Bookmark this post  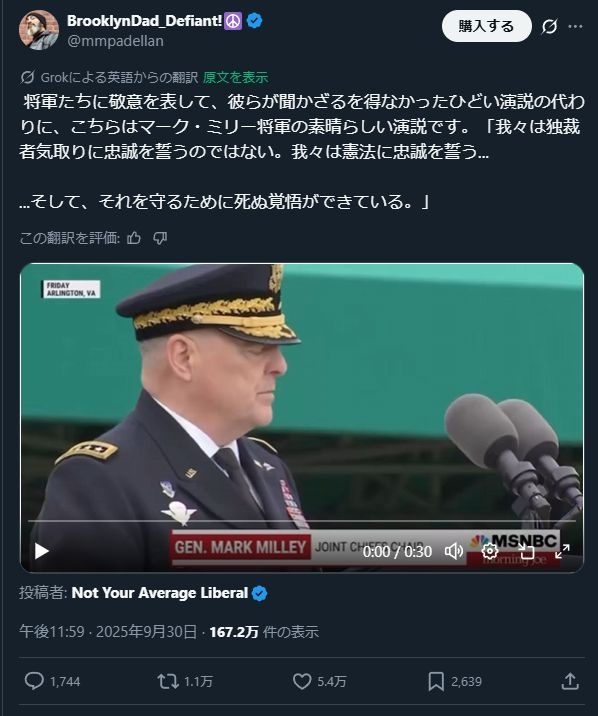(436, 681)
